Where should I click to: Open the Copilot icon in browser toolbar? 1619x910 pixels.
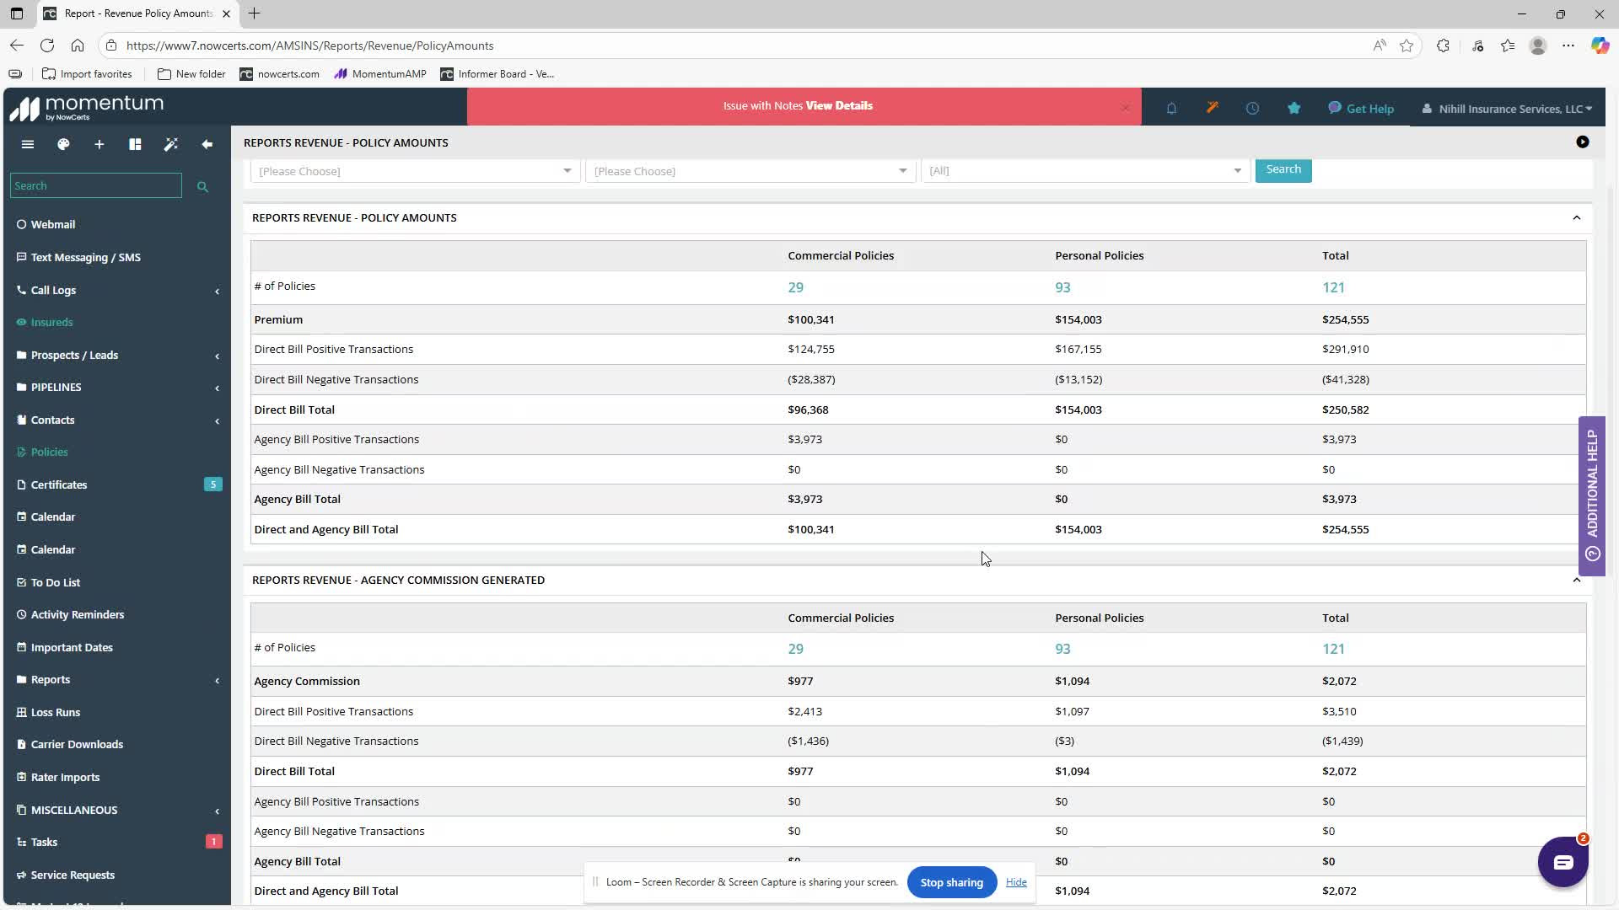(x=1600, y=45)
